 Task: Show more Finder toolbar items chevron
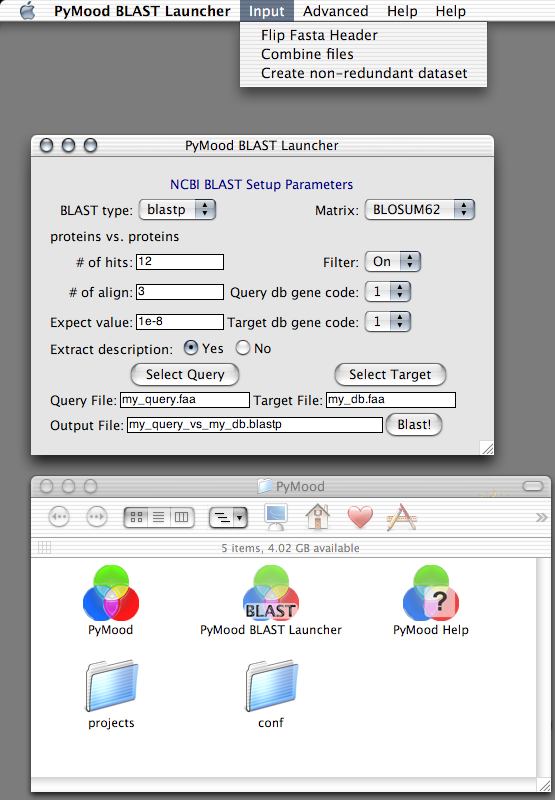point(541,518)
